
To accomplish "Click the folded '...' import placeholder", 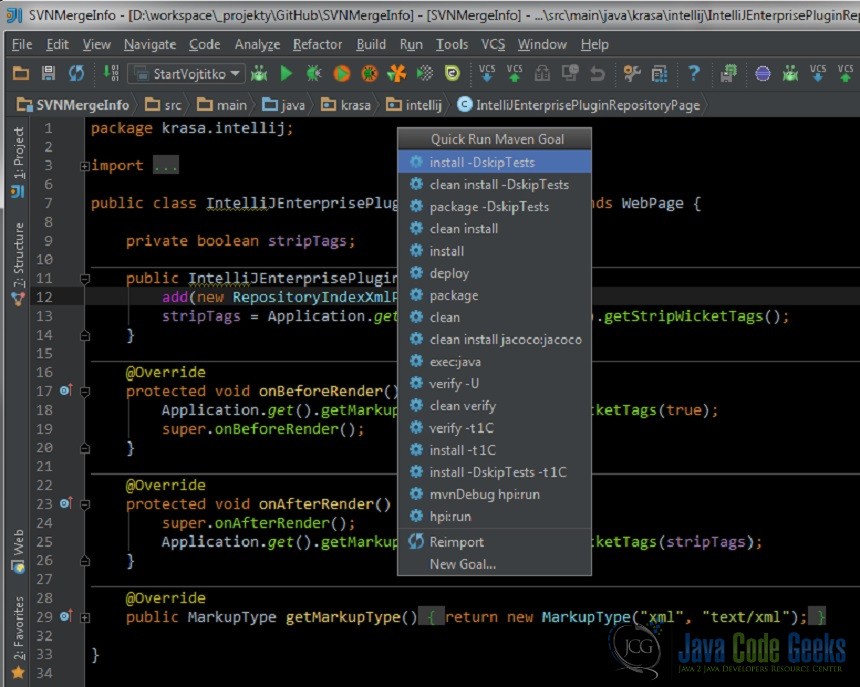I will tap(166, 166).
